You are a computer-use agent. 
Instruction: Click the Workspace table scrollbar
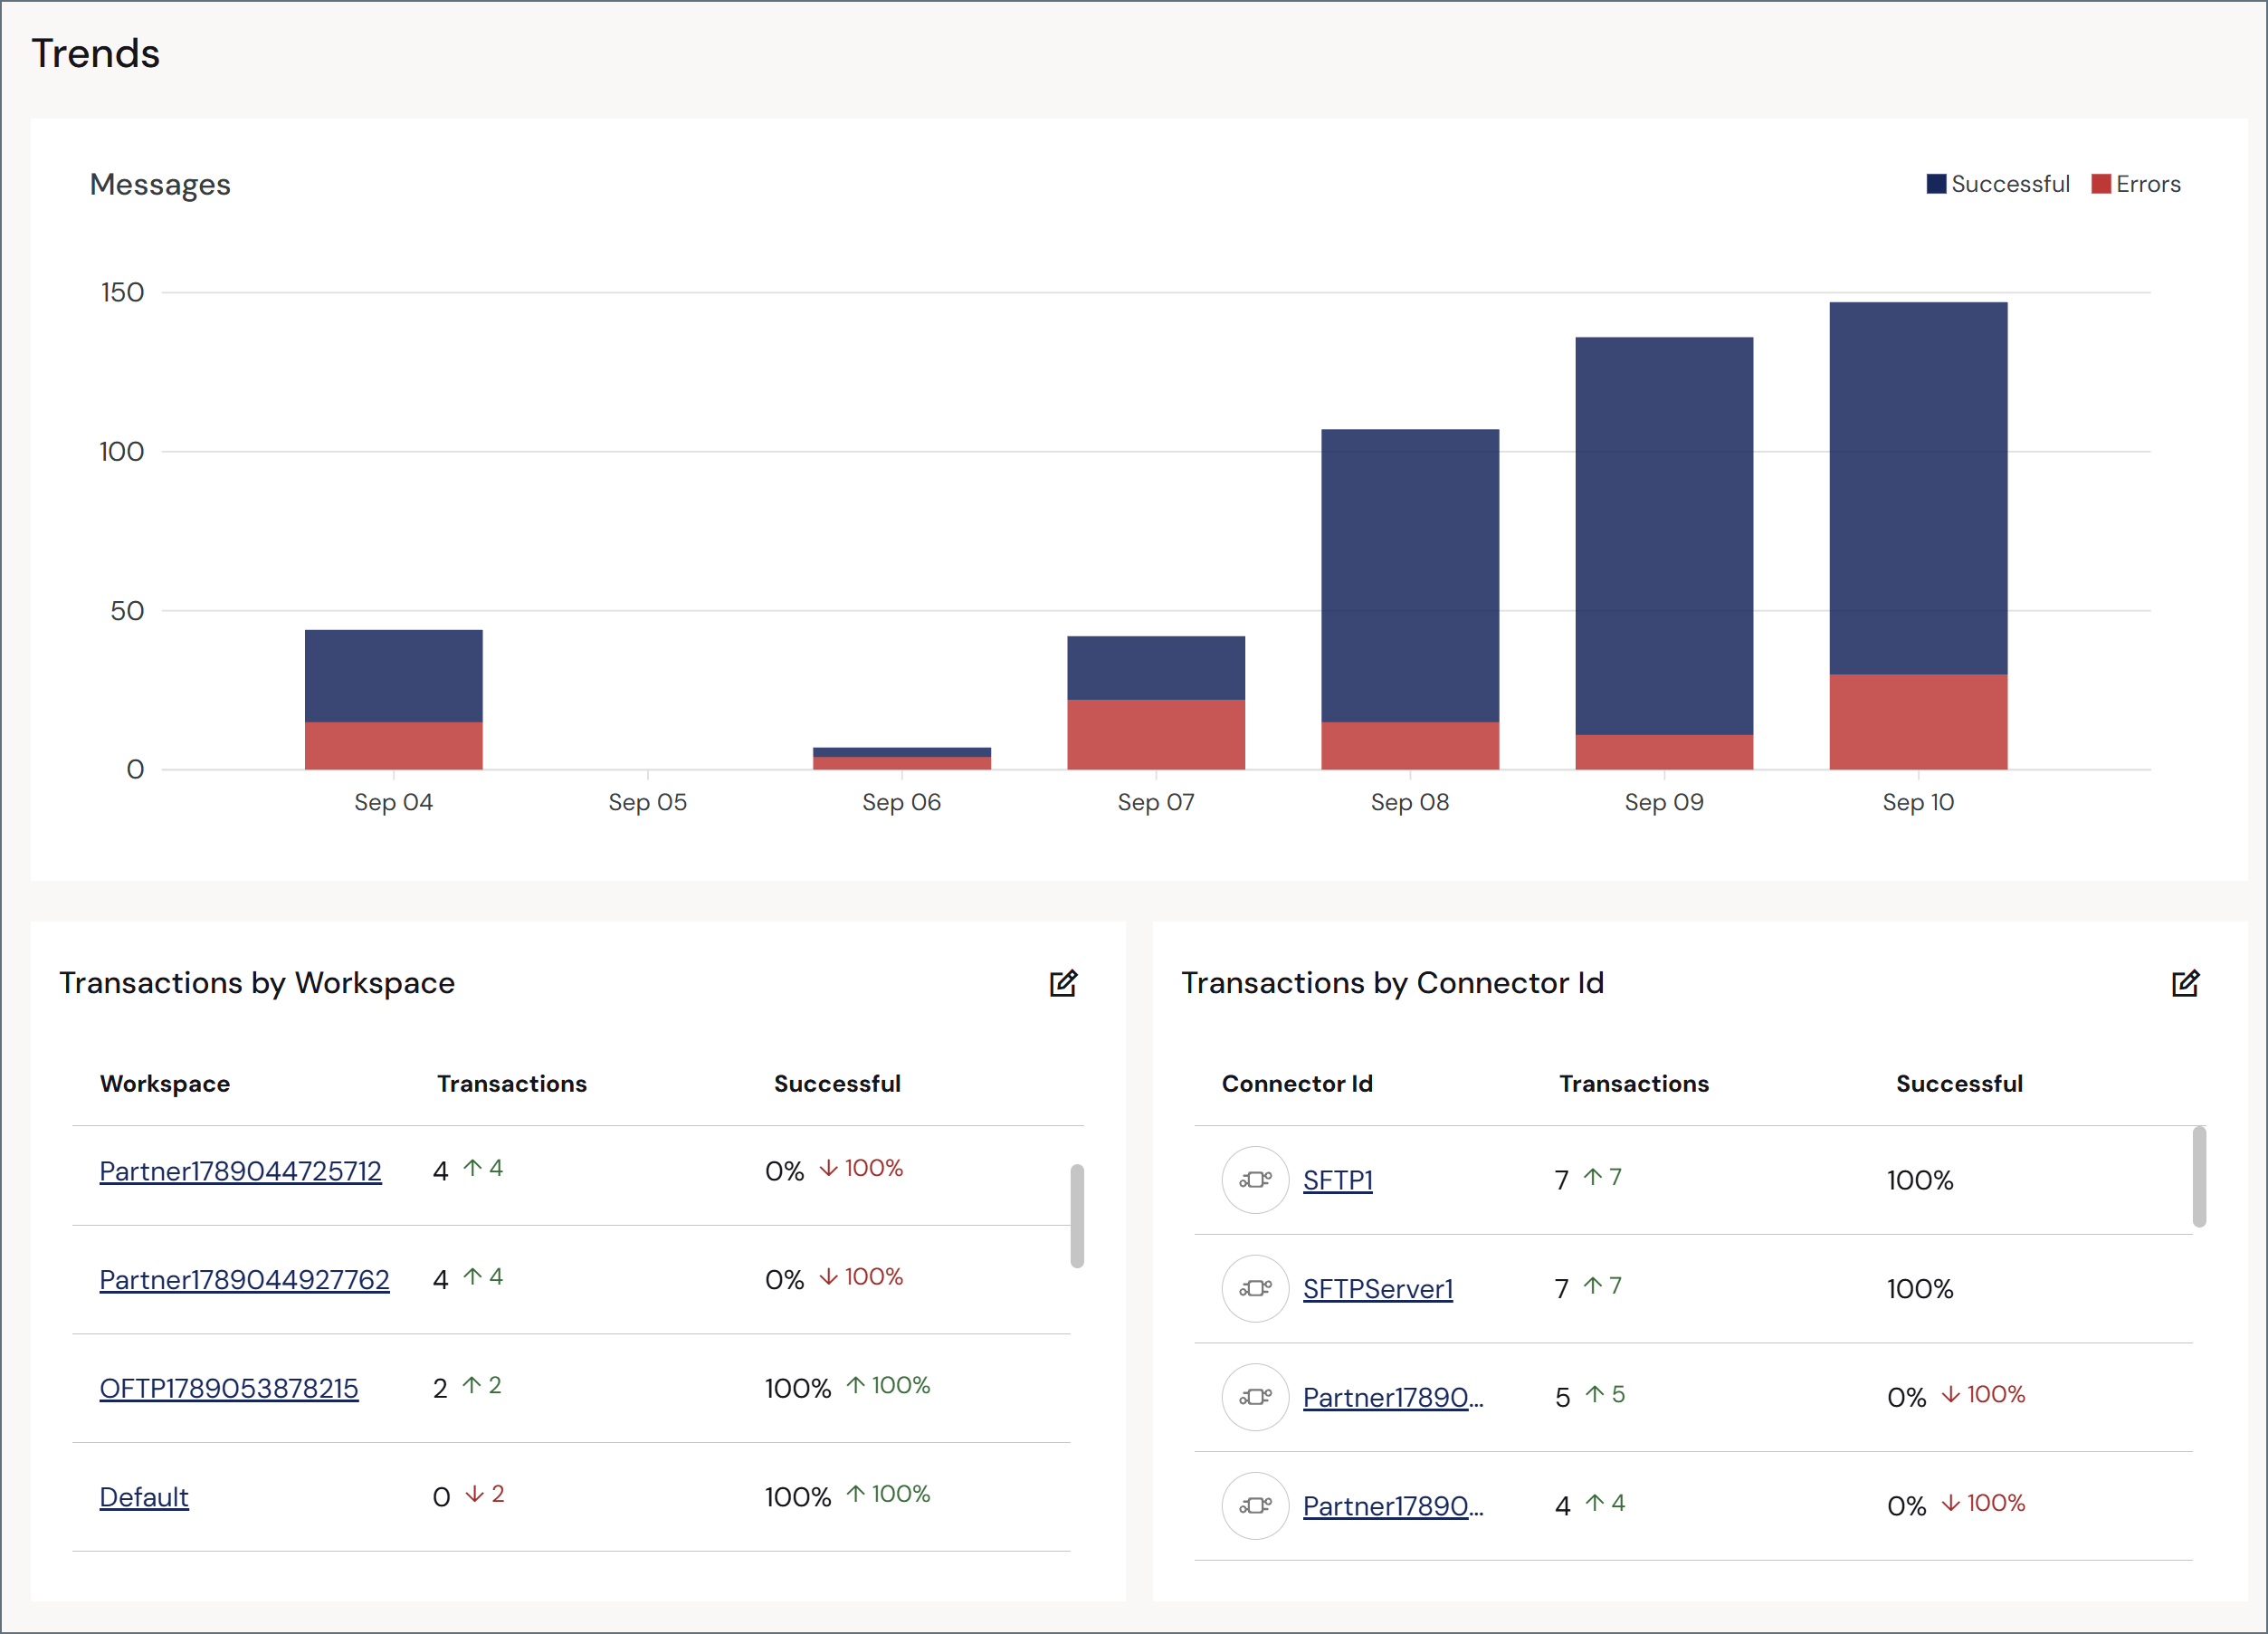[x=1077, y=1215]
